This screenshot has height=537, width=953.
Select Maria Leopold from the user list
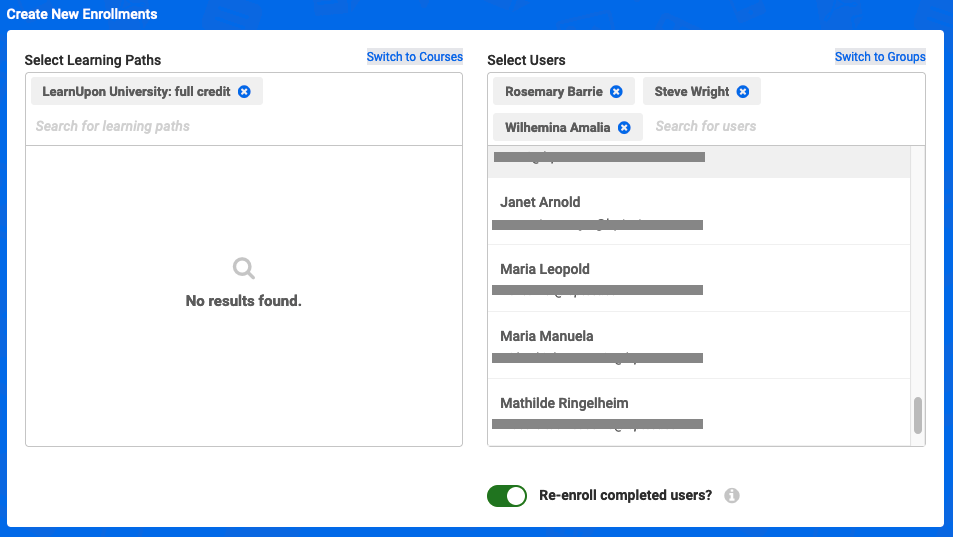coord(699,278)
